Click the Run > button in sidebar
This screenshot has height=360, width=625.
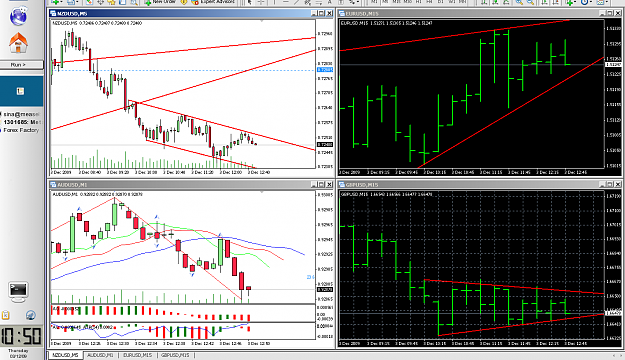coord(21,65)
